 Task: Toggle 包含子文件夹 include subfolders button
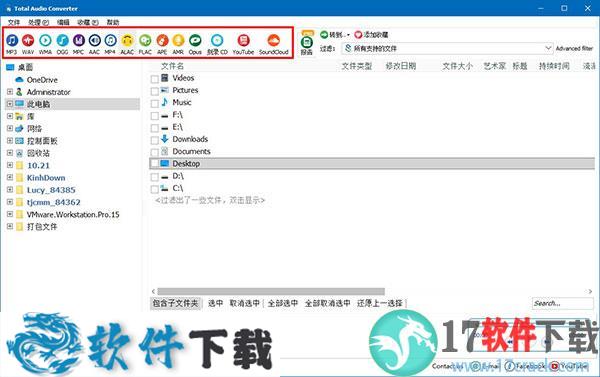(175, 304)
